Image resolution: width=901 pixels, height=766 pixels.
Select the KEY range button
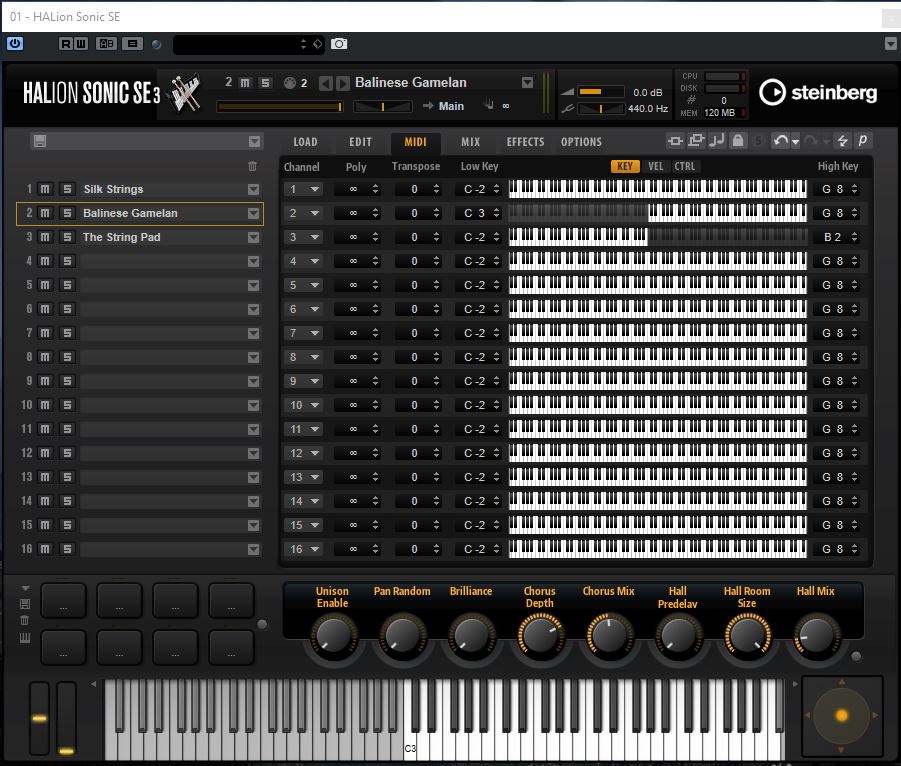click(x=625, y=166)
